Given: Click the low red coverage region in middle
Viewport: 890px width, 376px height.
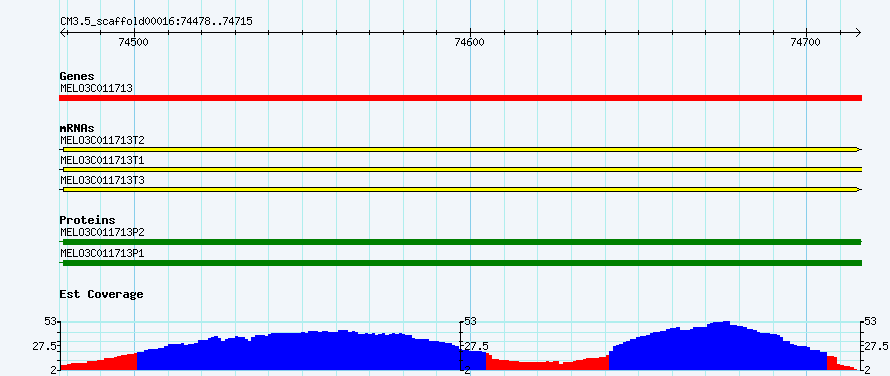Looking at the screenshot, I should (x=547, y=365).
